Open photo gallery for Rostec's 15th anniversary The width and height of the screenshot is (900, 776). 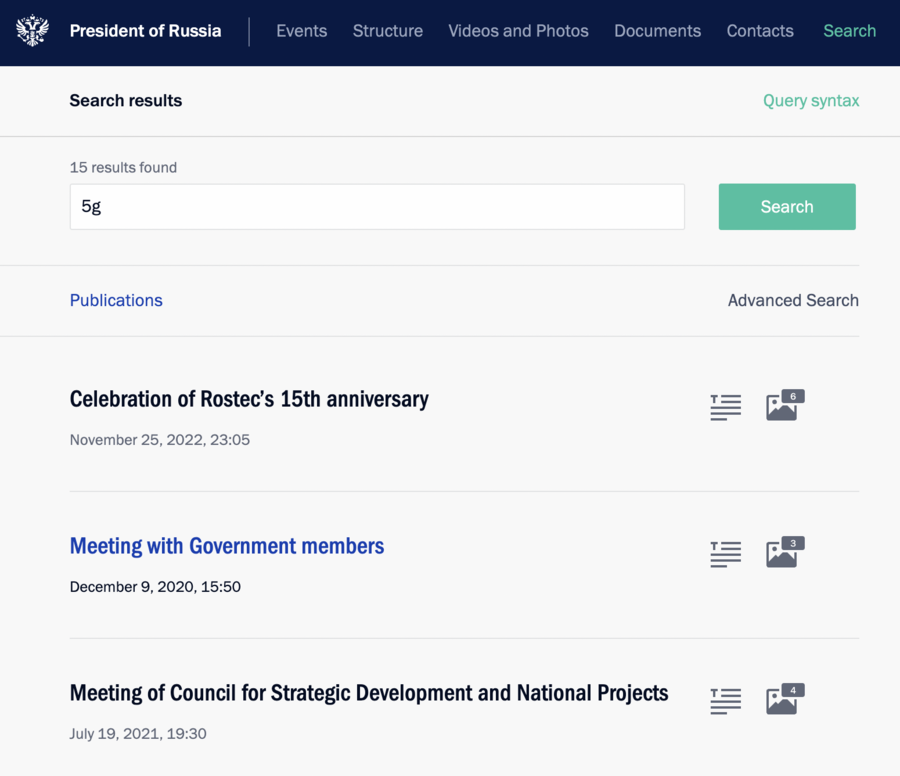point(785,405)
